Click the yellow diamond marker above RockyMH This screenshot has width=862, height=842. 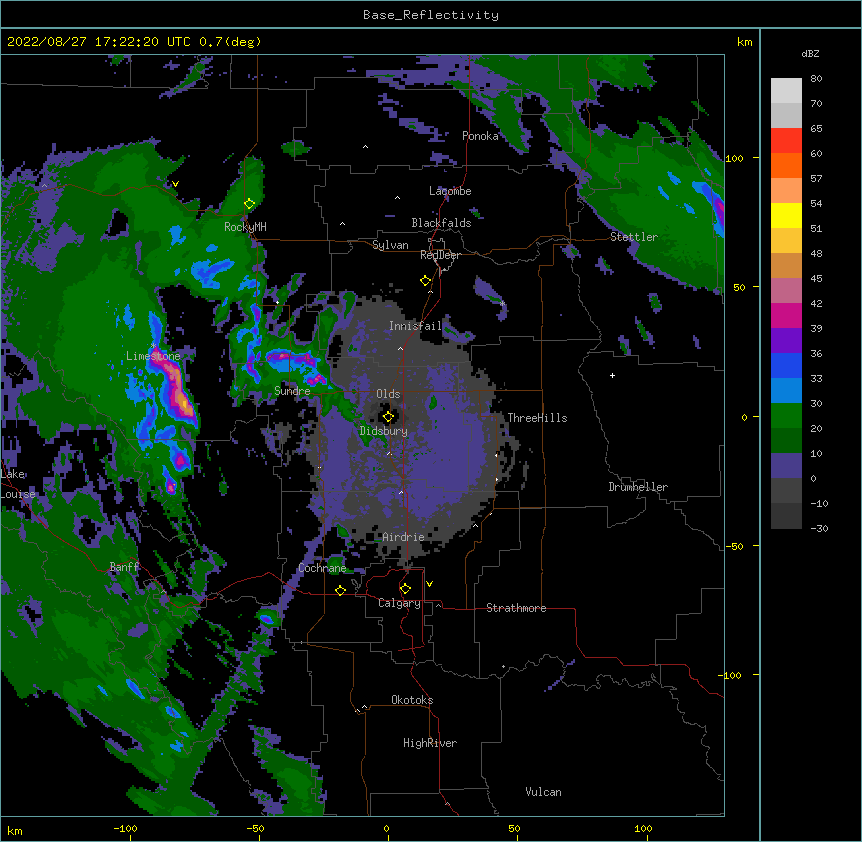[249, 204]
